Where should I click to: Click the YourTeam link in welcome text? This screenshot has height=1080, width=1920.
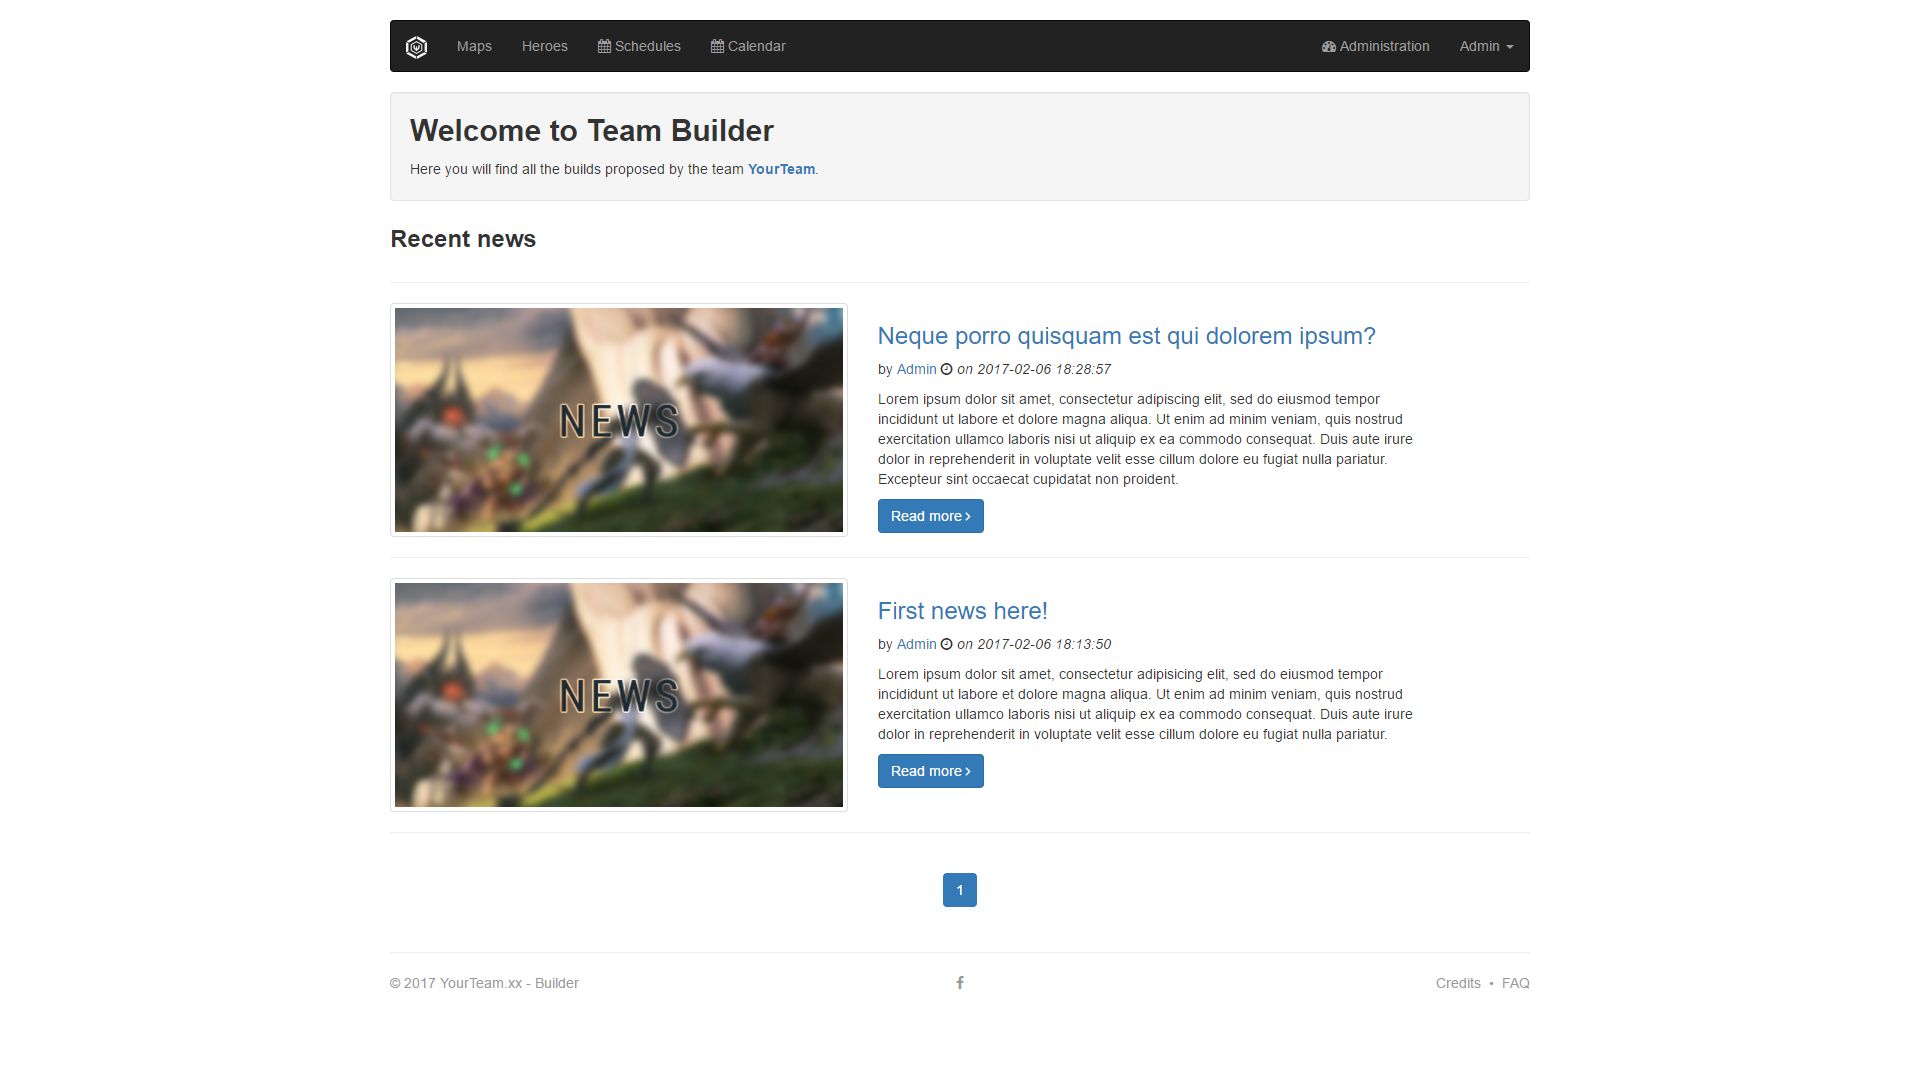click(781, 169)
